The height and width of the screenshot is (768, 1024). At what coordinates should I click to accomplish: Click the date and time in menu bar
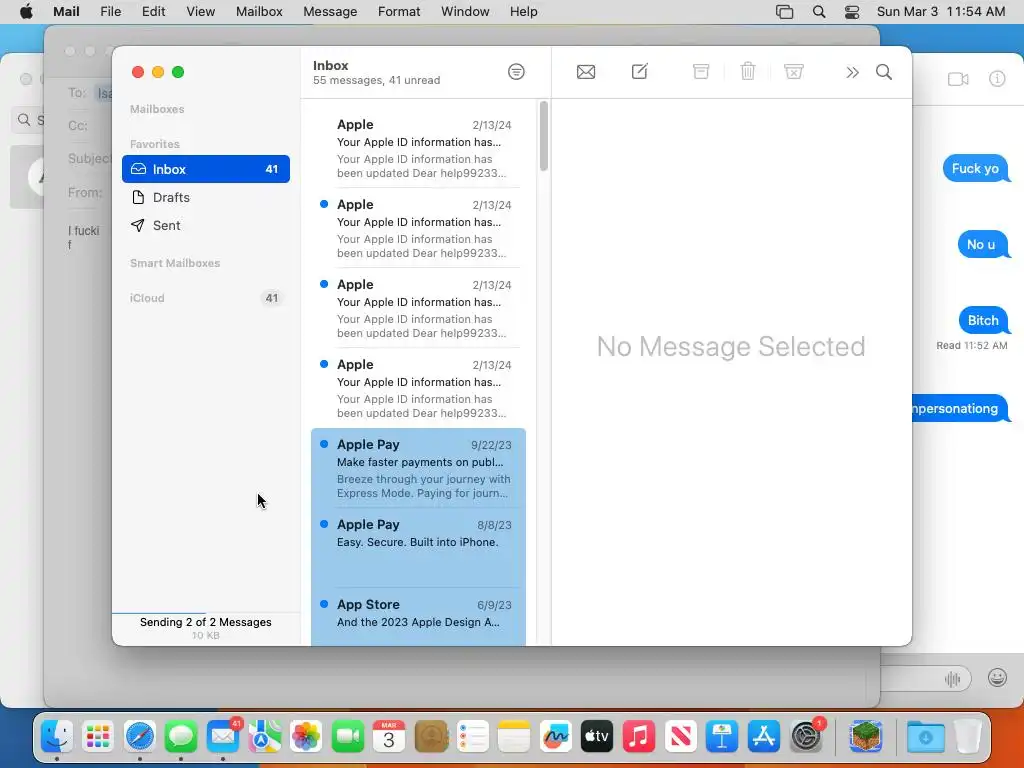coord(941,12)
